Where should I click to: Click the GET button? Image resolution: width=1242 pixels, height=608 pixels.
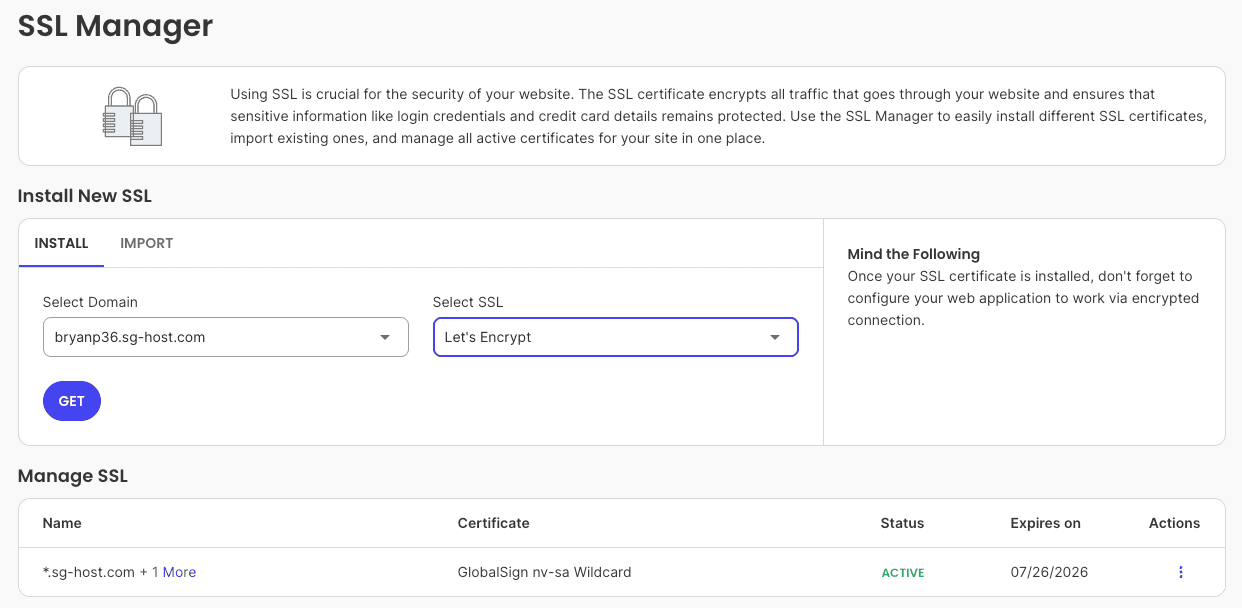tap(72, 401)
